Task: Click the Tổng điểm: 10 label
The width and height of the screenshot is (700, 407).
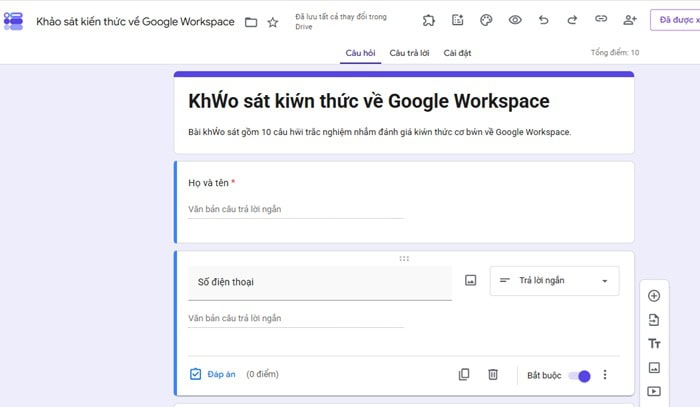Action: 615,53
